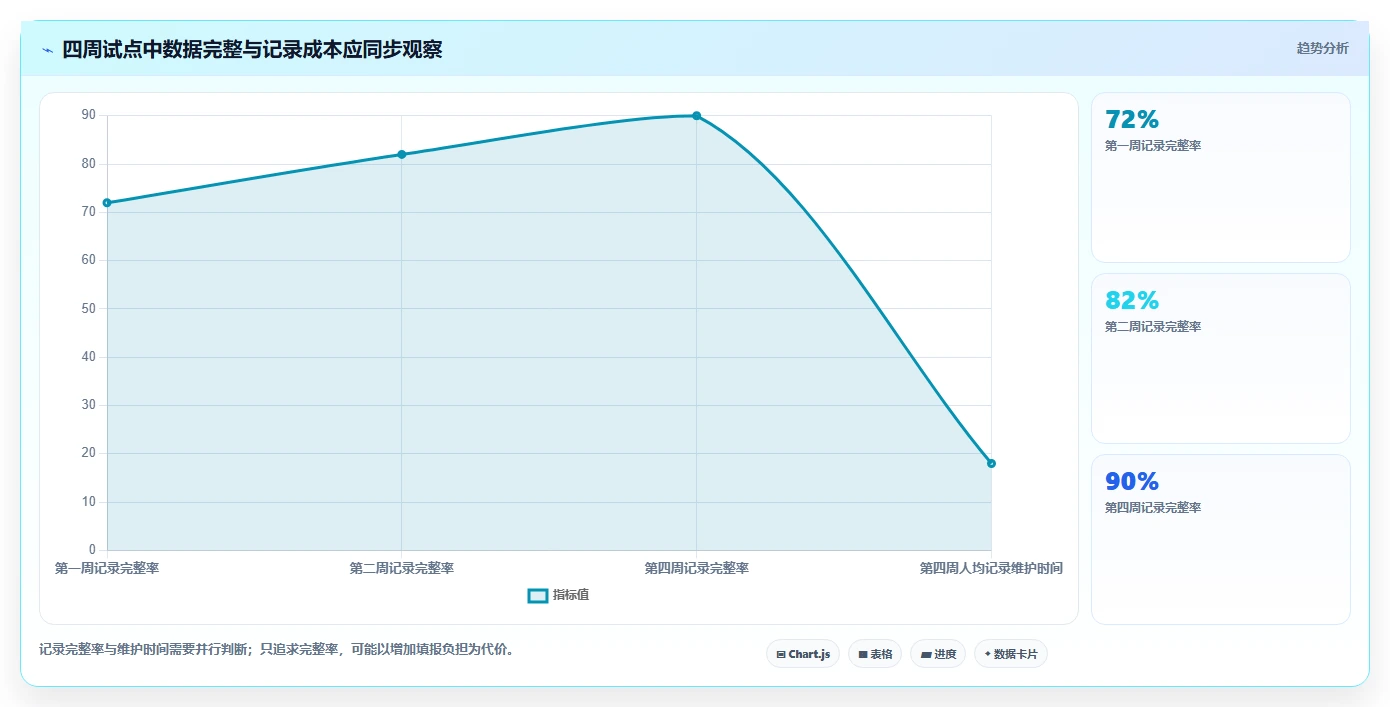Screen dimensions: 1390x707
Task: Toggle the 指标值 legend item
Action: (x=558, y=595)
